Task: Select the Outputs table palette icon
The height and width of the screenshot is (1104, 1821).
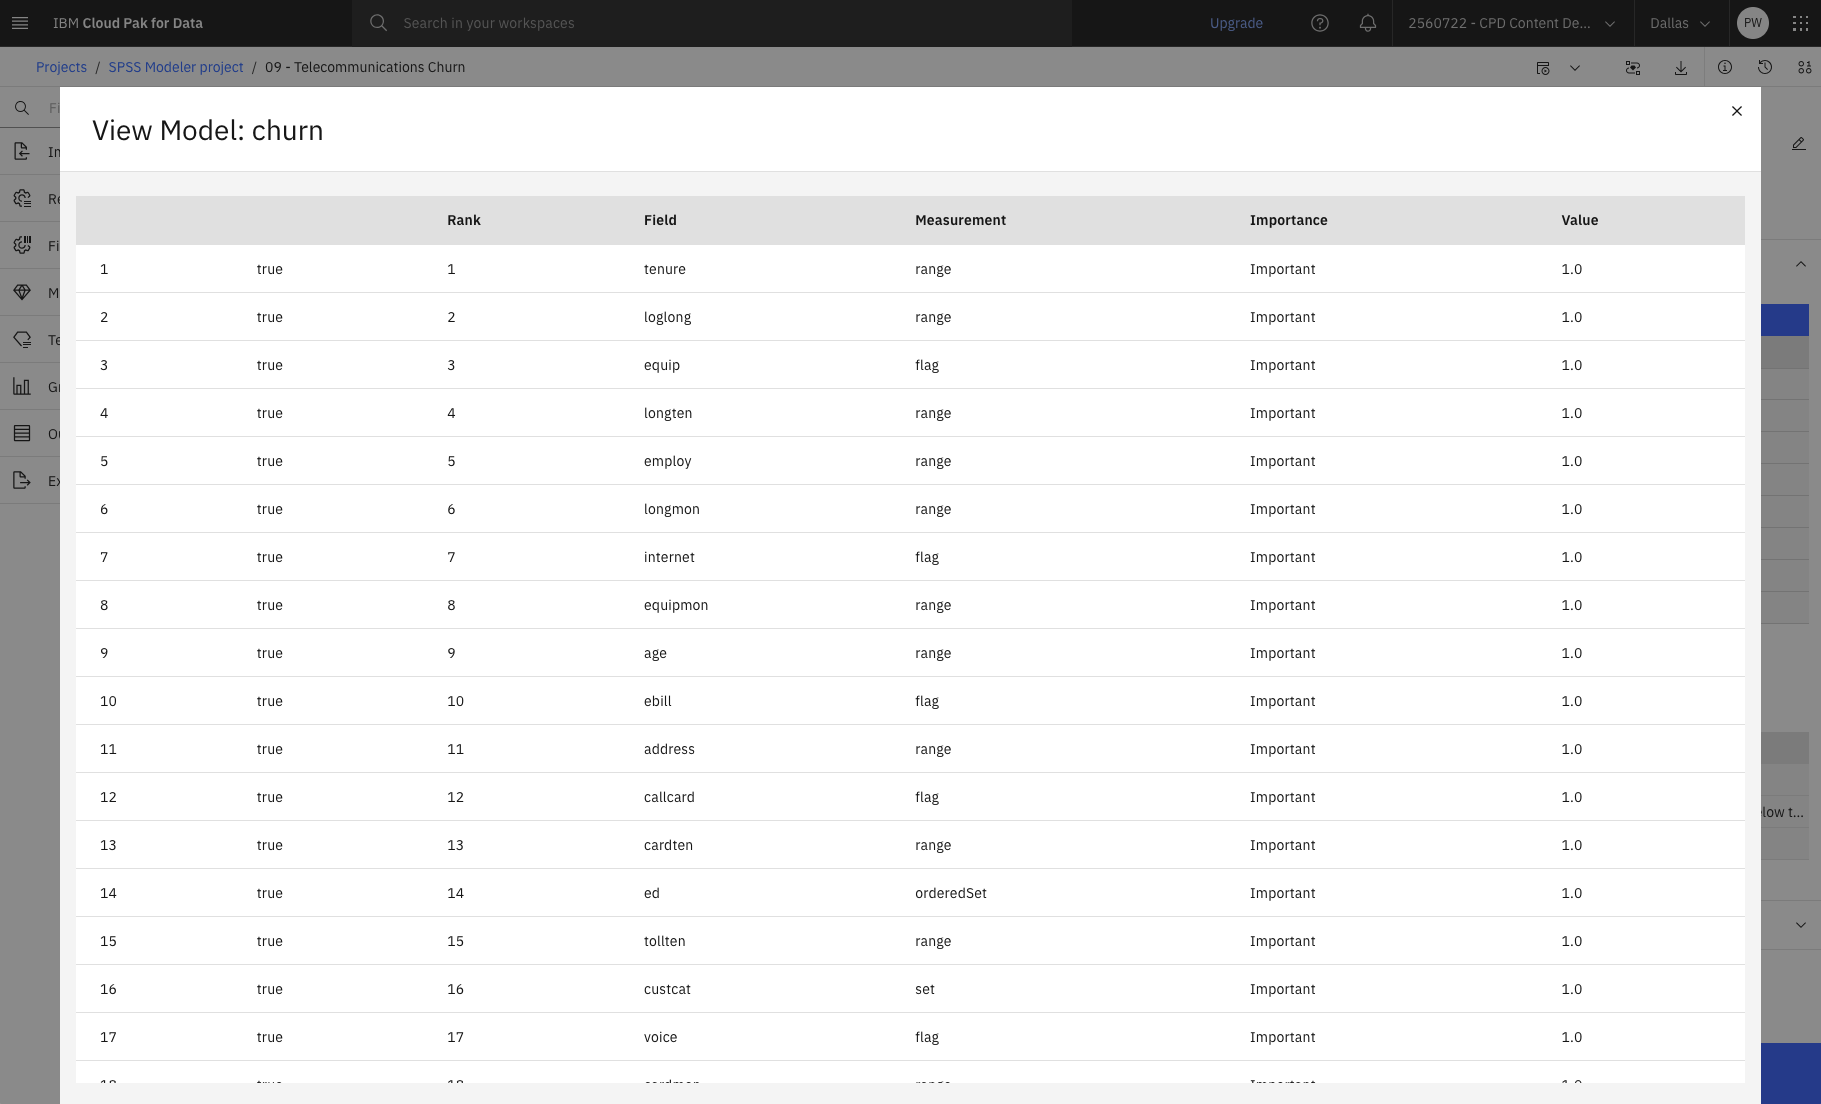Action: tap(22, 433)
